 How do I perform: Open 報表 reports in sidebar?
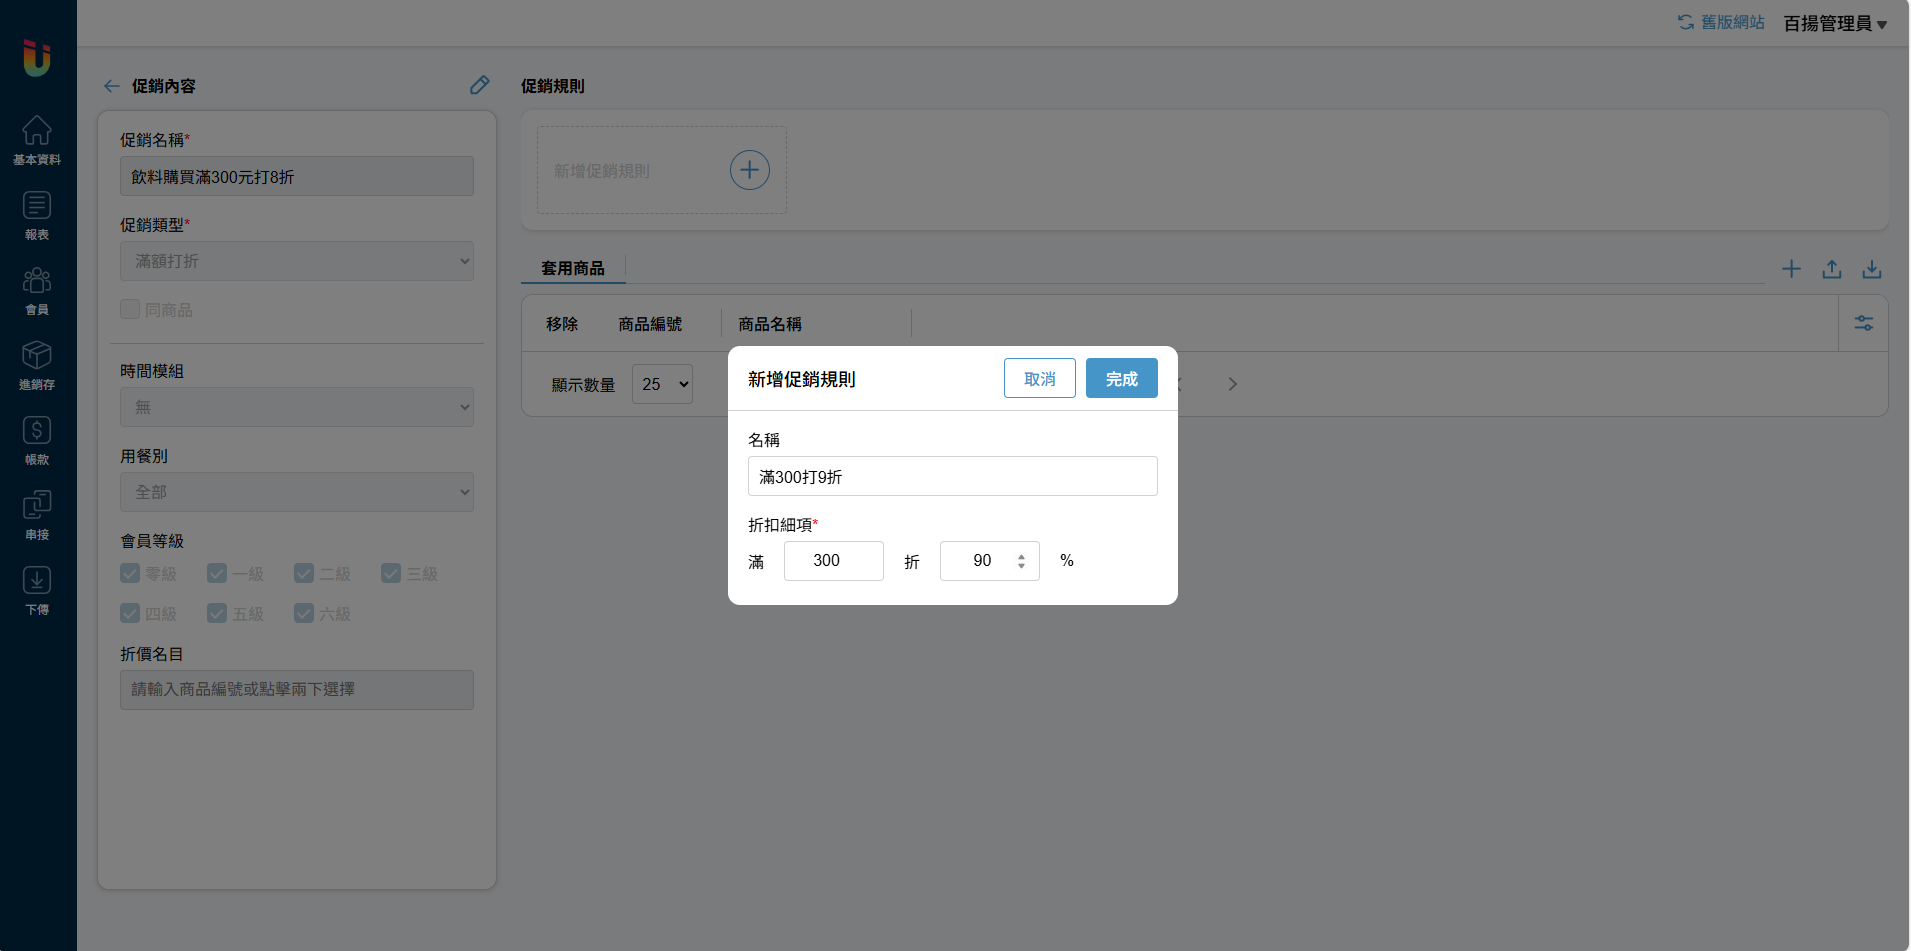tap(37, 215)
